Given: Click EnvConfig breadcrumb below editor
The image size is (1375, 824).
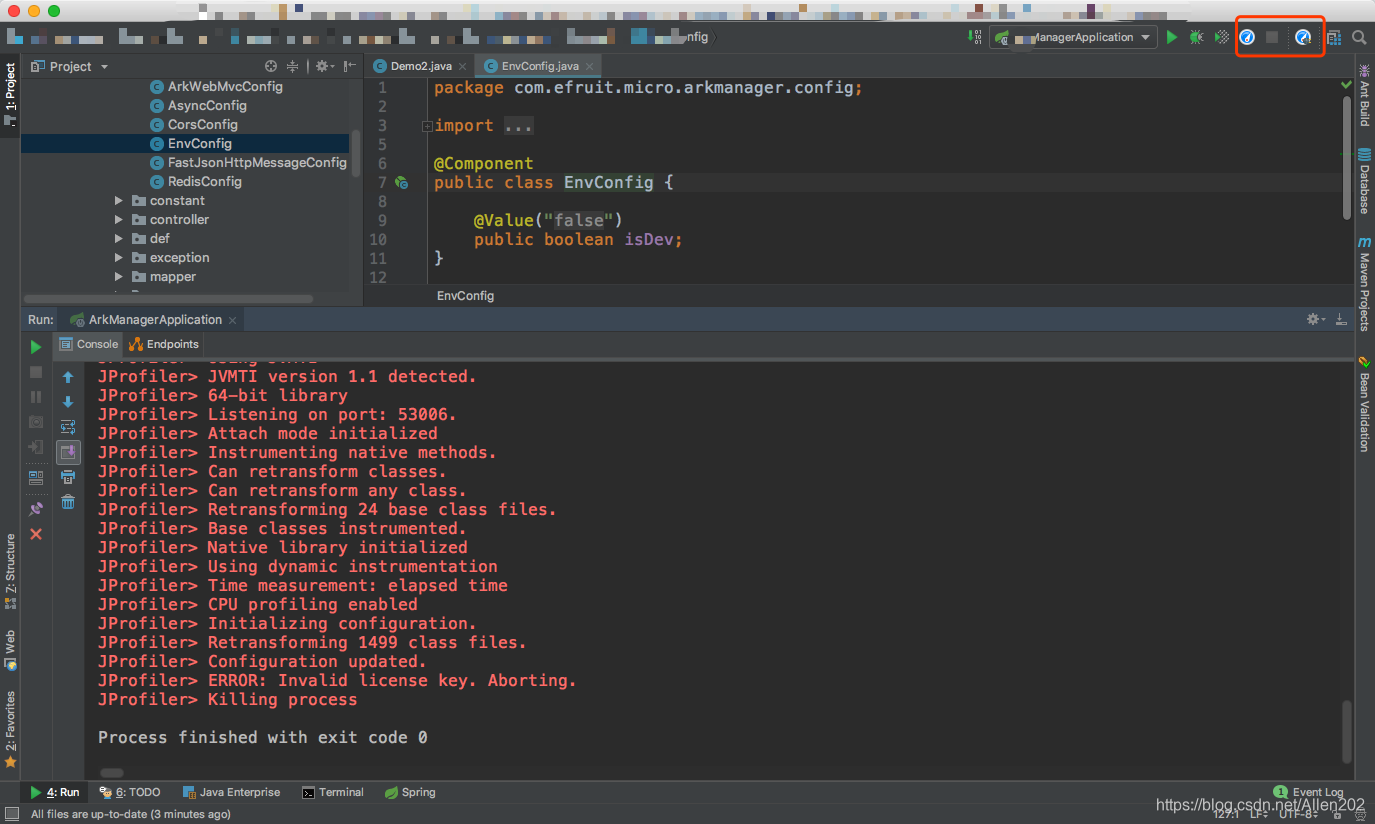Looking at the screenshot, I should (x=465, y=296).
